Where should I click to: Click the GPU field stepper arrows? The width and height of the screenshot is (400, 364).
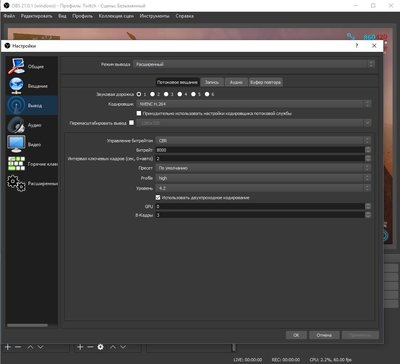[x=368, y=206]
